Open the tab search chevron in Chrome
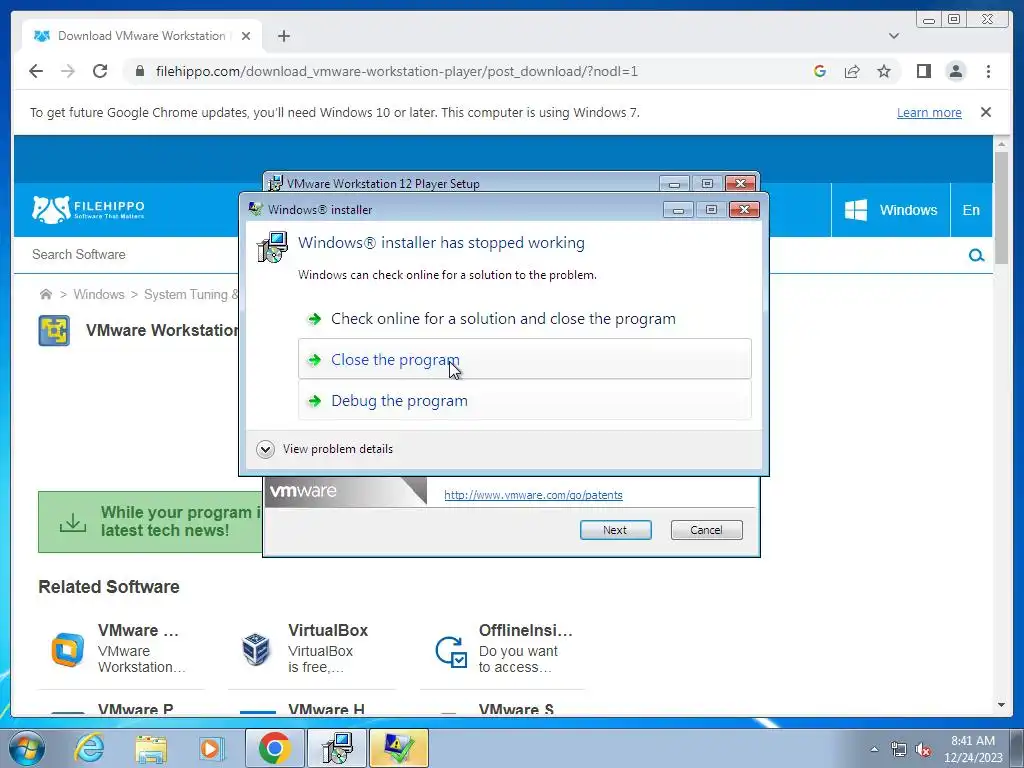The width and height of the screenshot is (1024, 768). (x=893, y=36)
